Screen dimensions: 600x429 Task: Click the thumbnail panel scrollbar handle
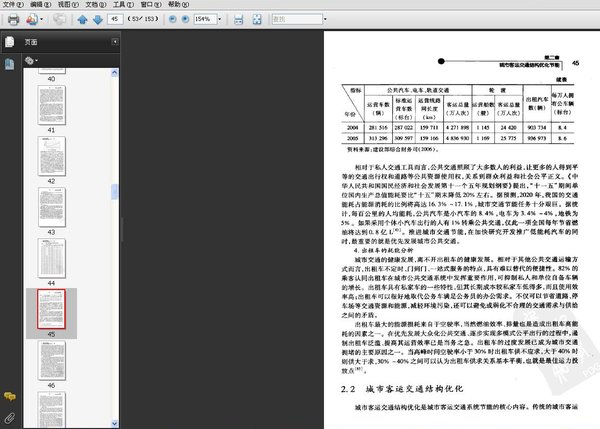pyautogui.click(x=114, y=192)
